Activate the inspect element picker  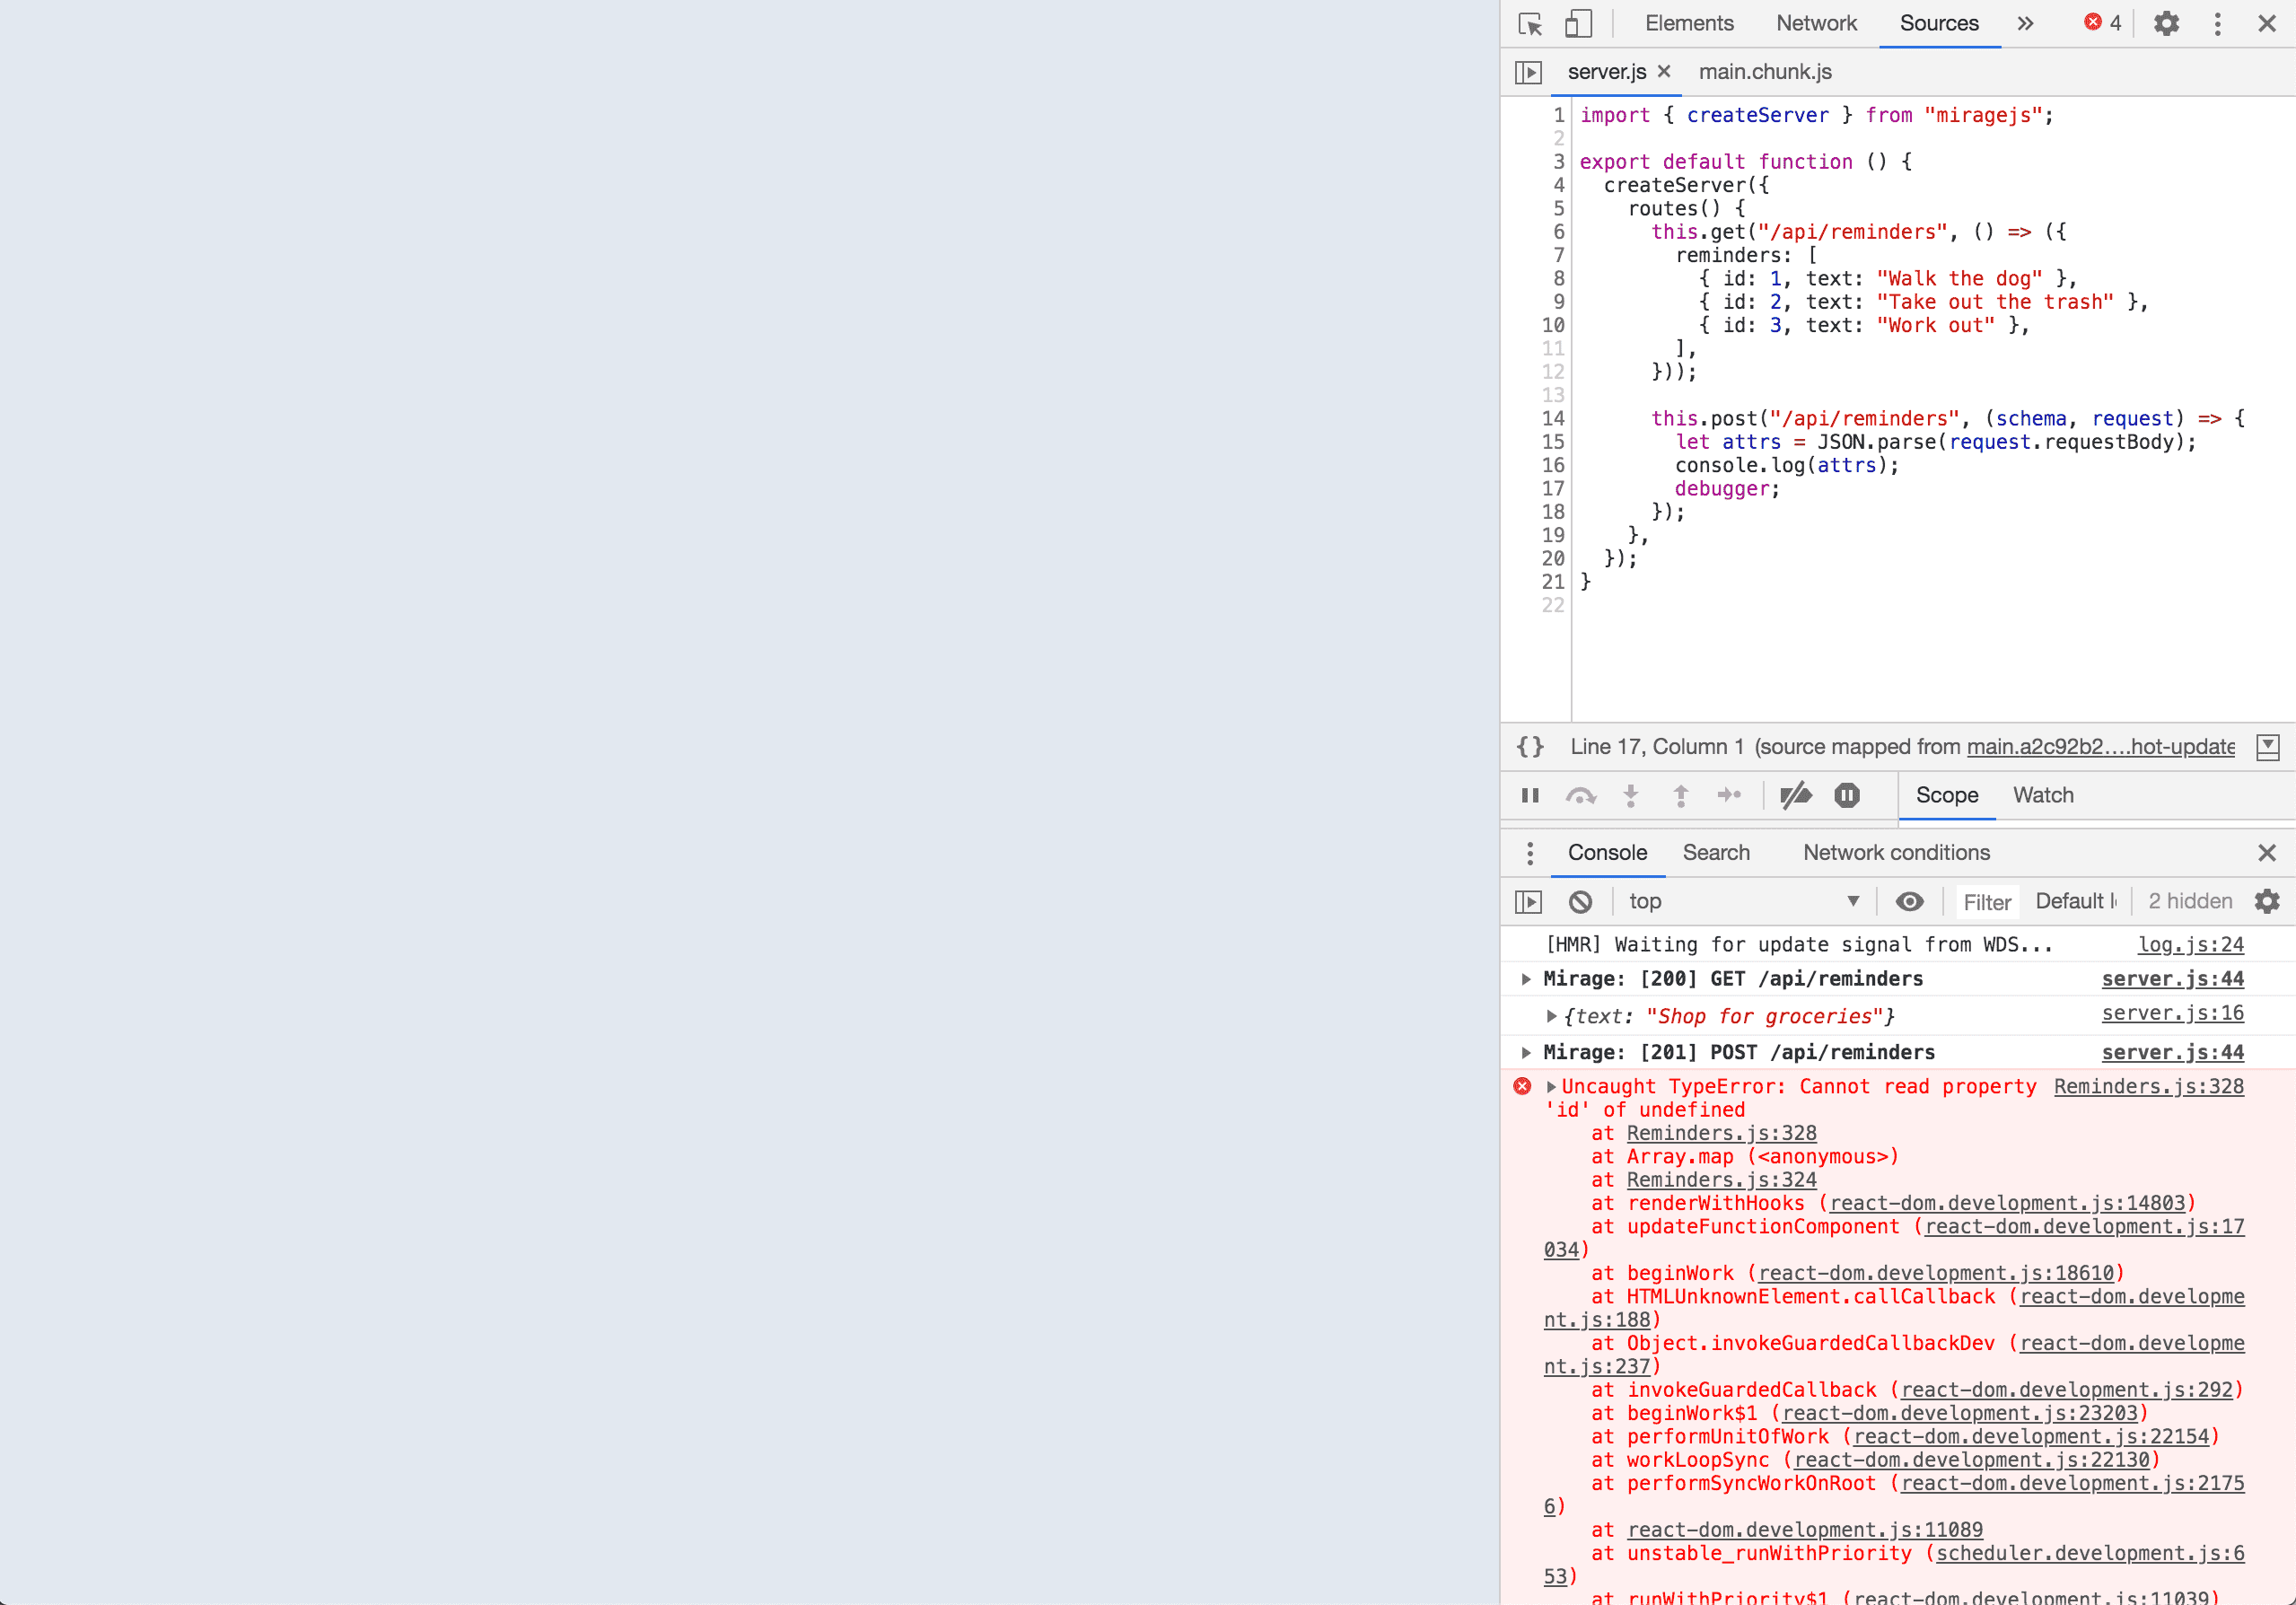(1530, 23)
